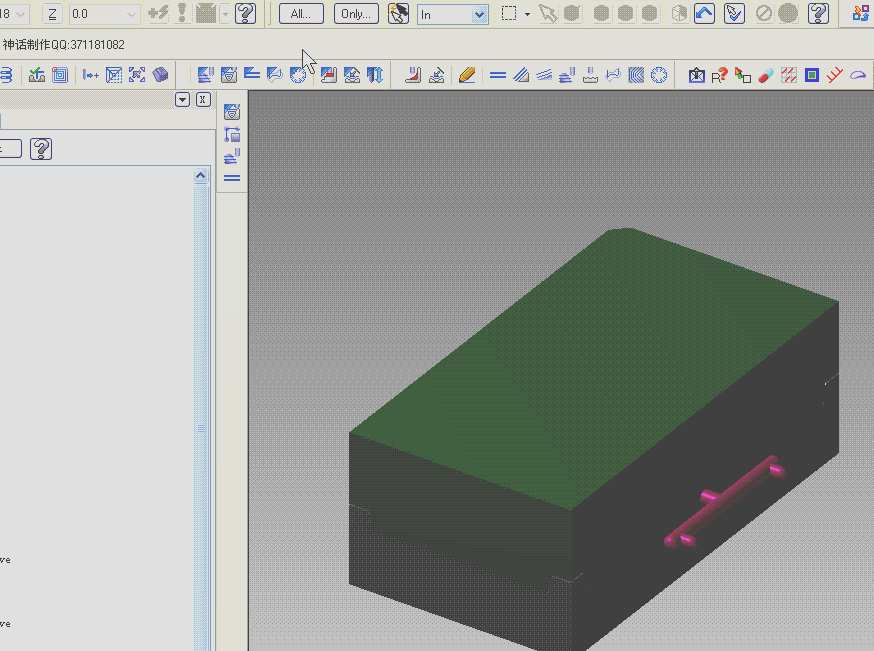Select the dashed rectangle window selection tool
Image resolution: width=874 pixels, height=651 pixels.
pos(509,13)
